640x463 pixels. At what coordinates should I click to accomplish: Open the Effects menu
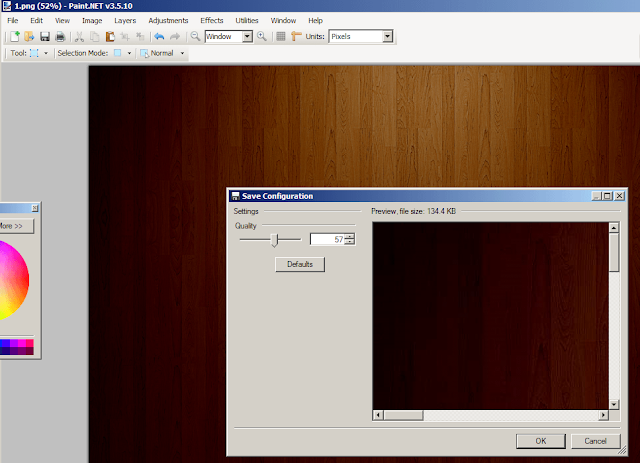pyautogui.click(x=211, y=20)
